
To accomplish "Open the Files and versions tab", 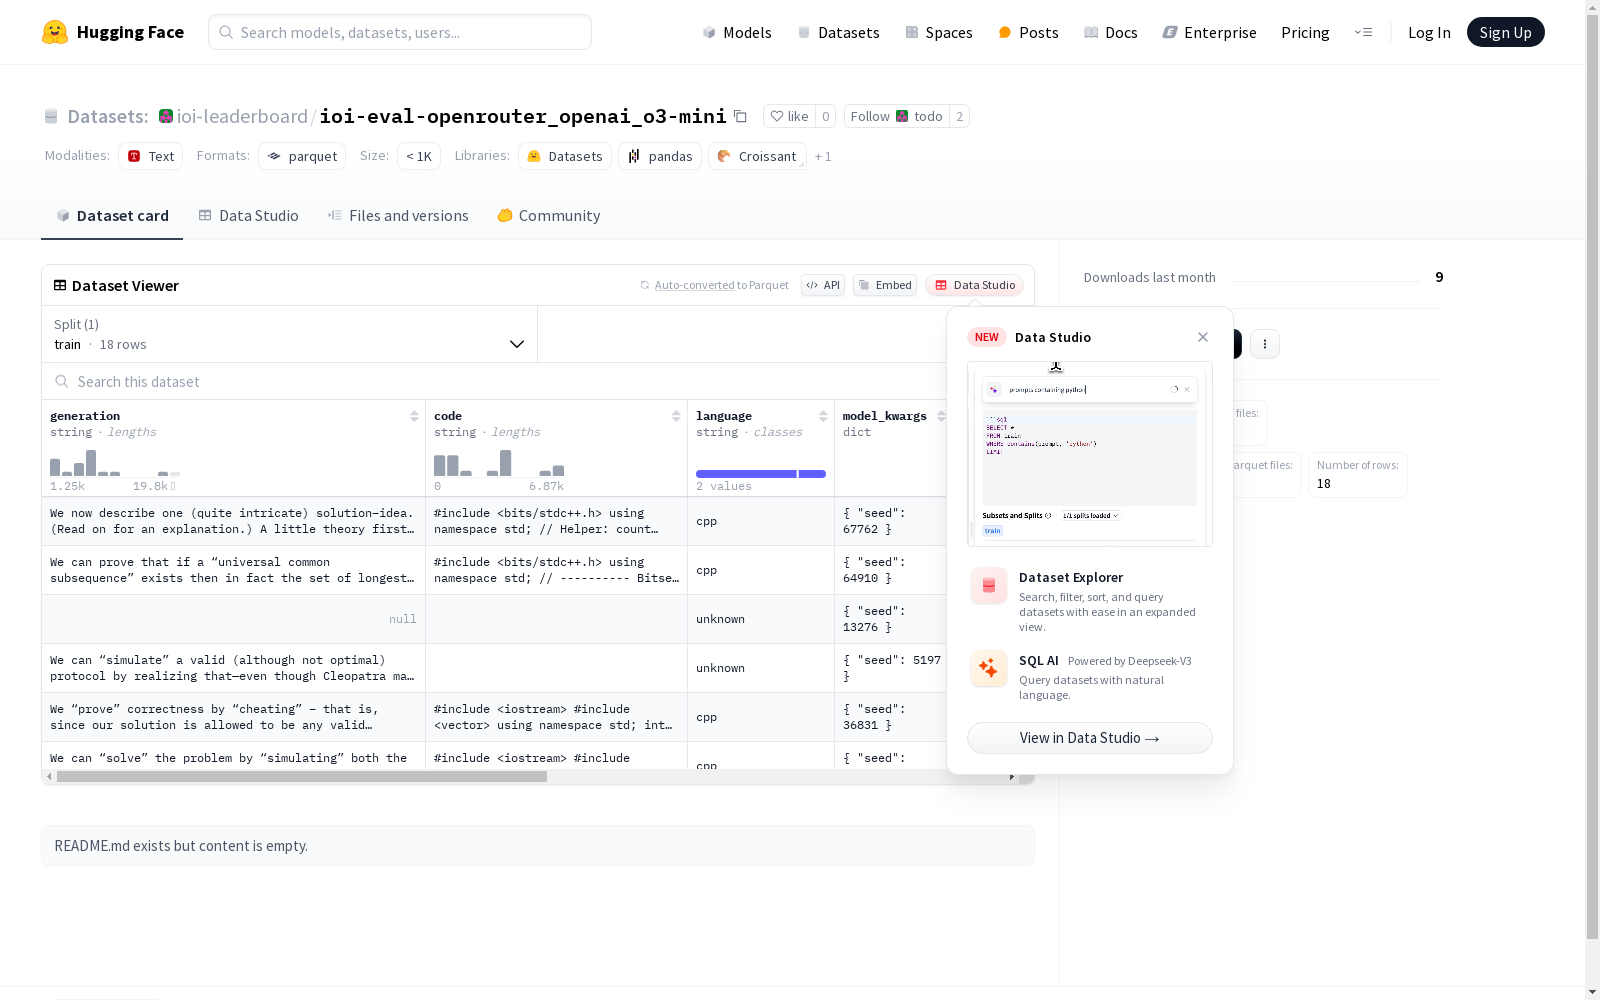I will click(398, 216).
